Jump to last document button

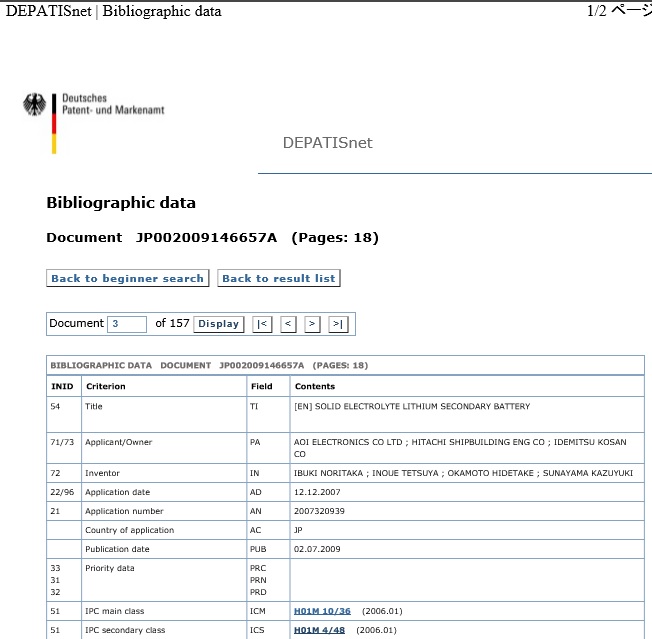[338, 324]
